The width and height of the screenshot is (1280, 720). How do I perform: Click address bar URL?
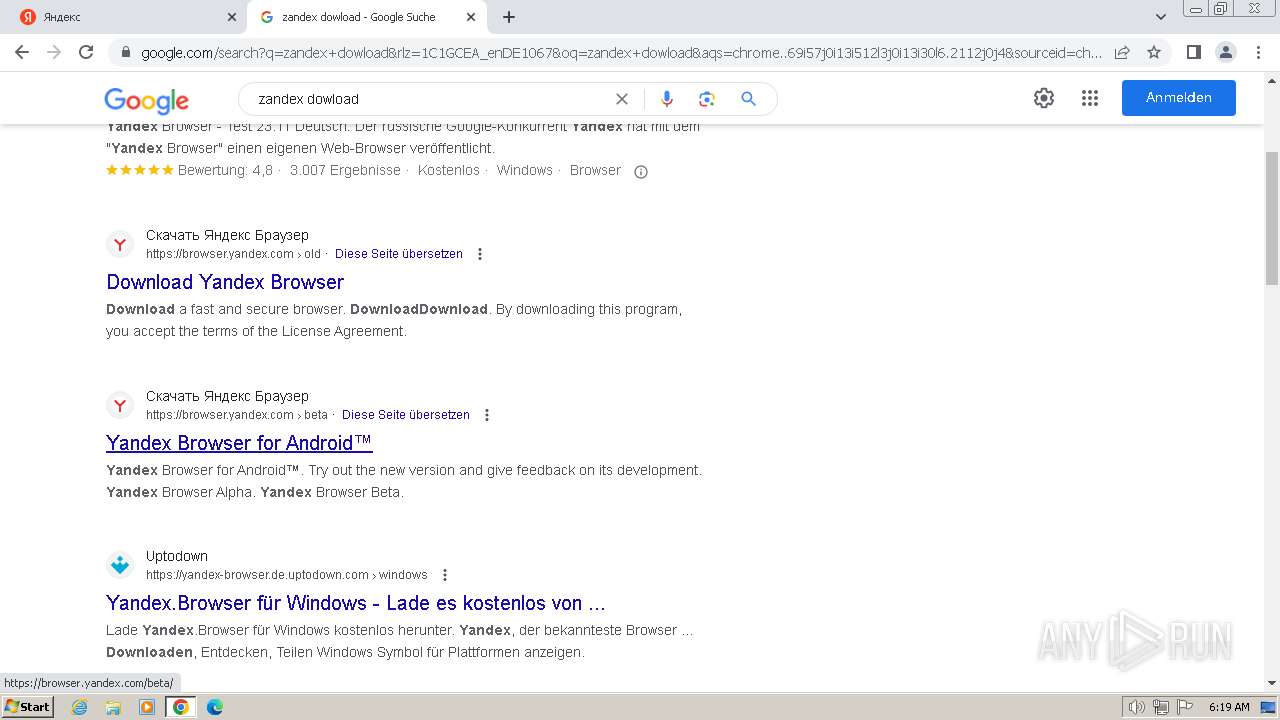point(621,52)
